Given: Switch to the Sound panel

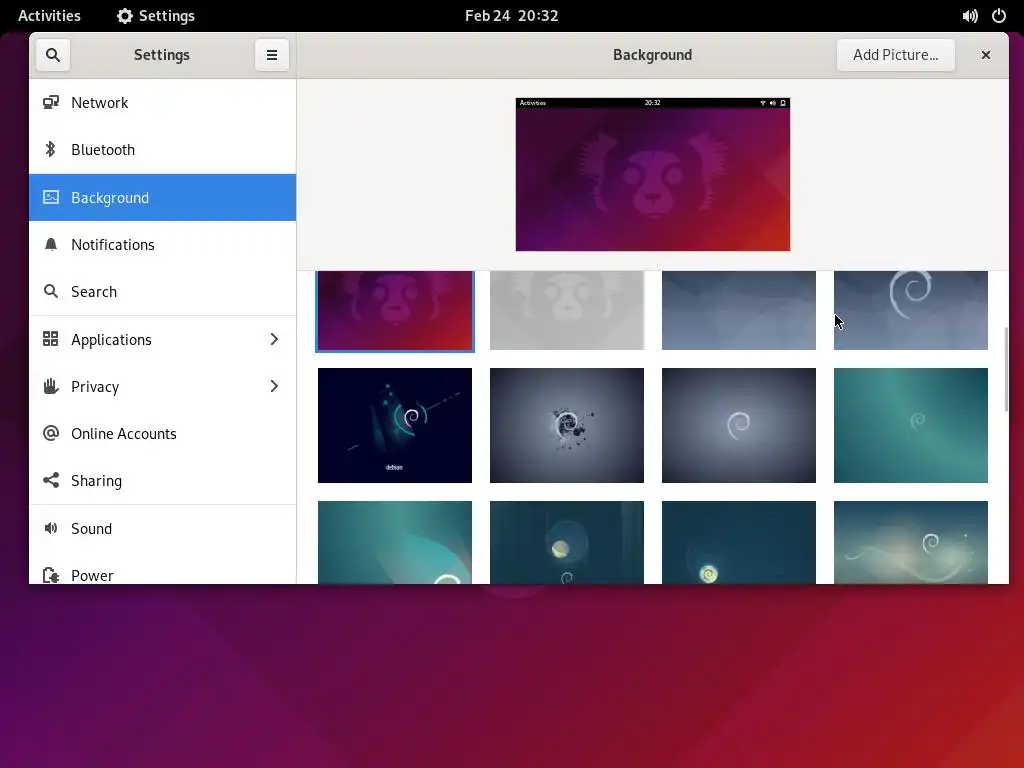Looking at the screenshot, I should [163, 528].
